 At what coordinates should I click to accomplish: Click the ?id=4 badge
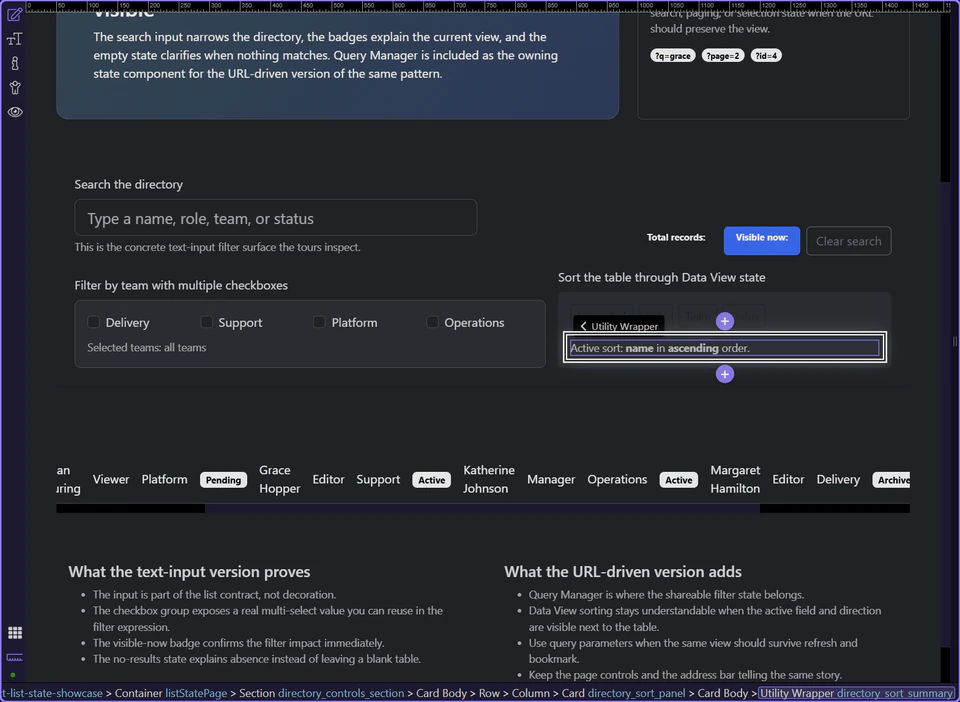(766, 56)
